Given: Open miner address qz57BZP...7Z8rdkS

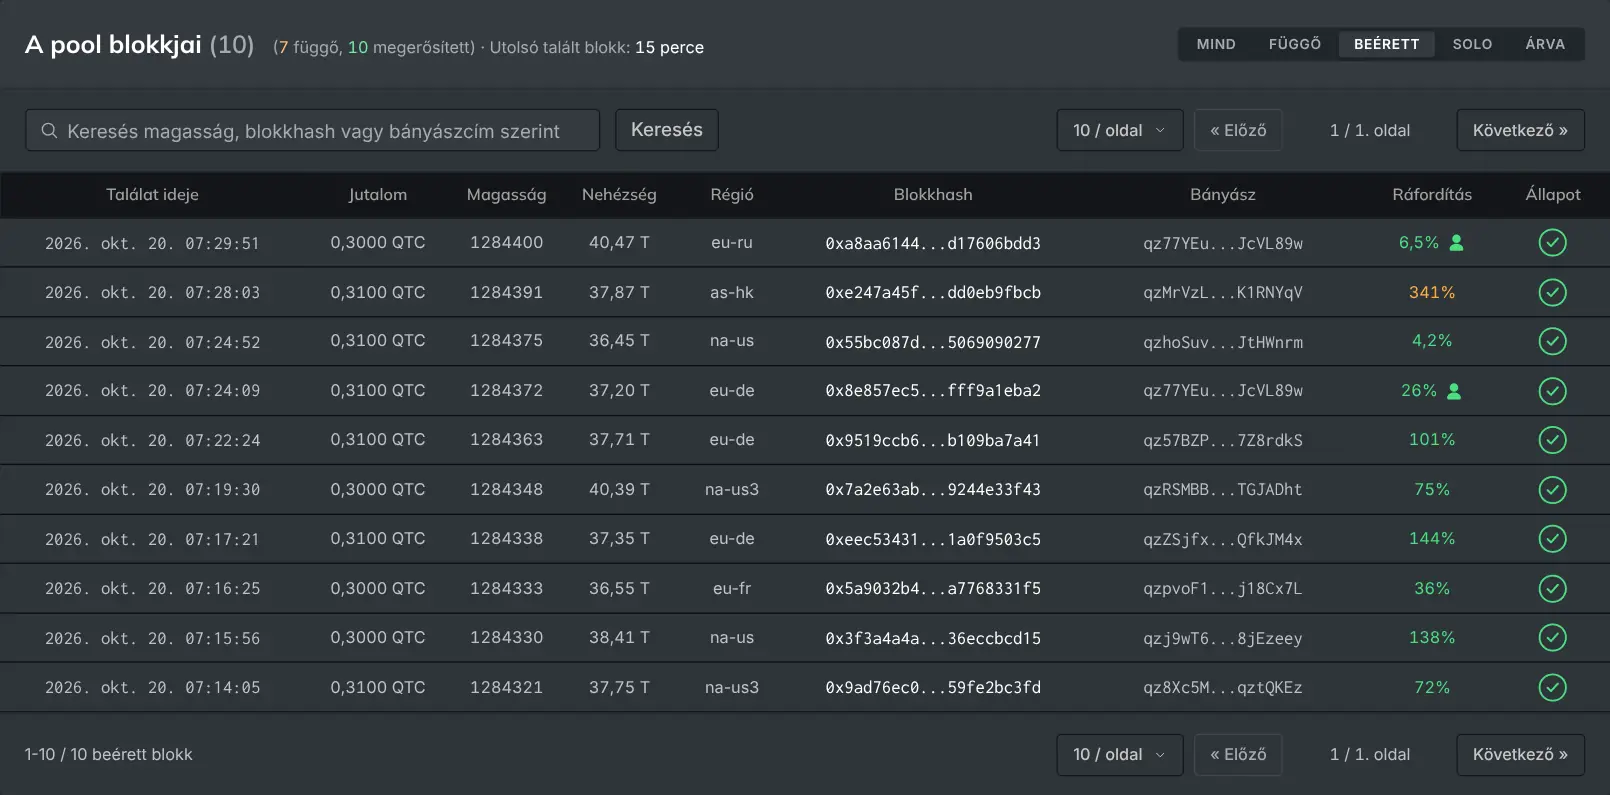Looking at the screenshot, I should click(1223, 440).
